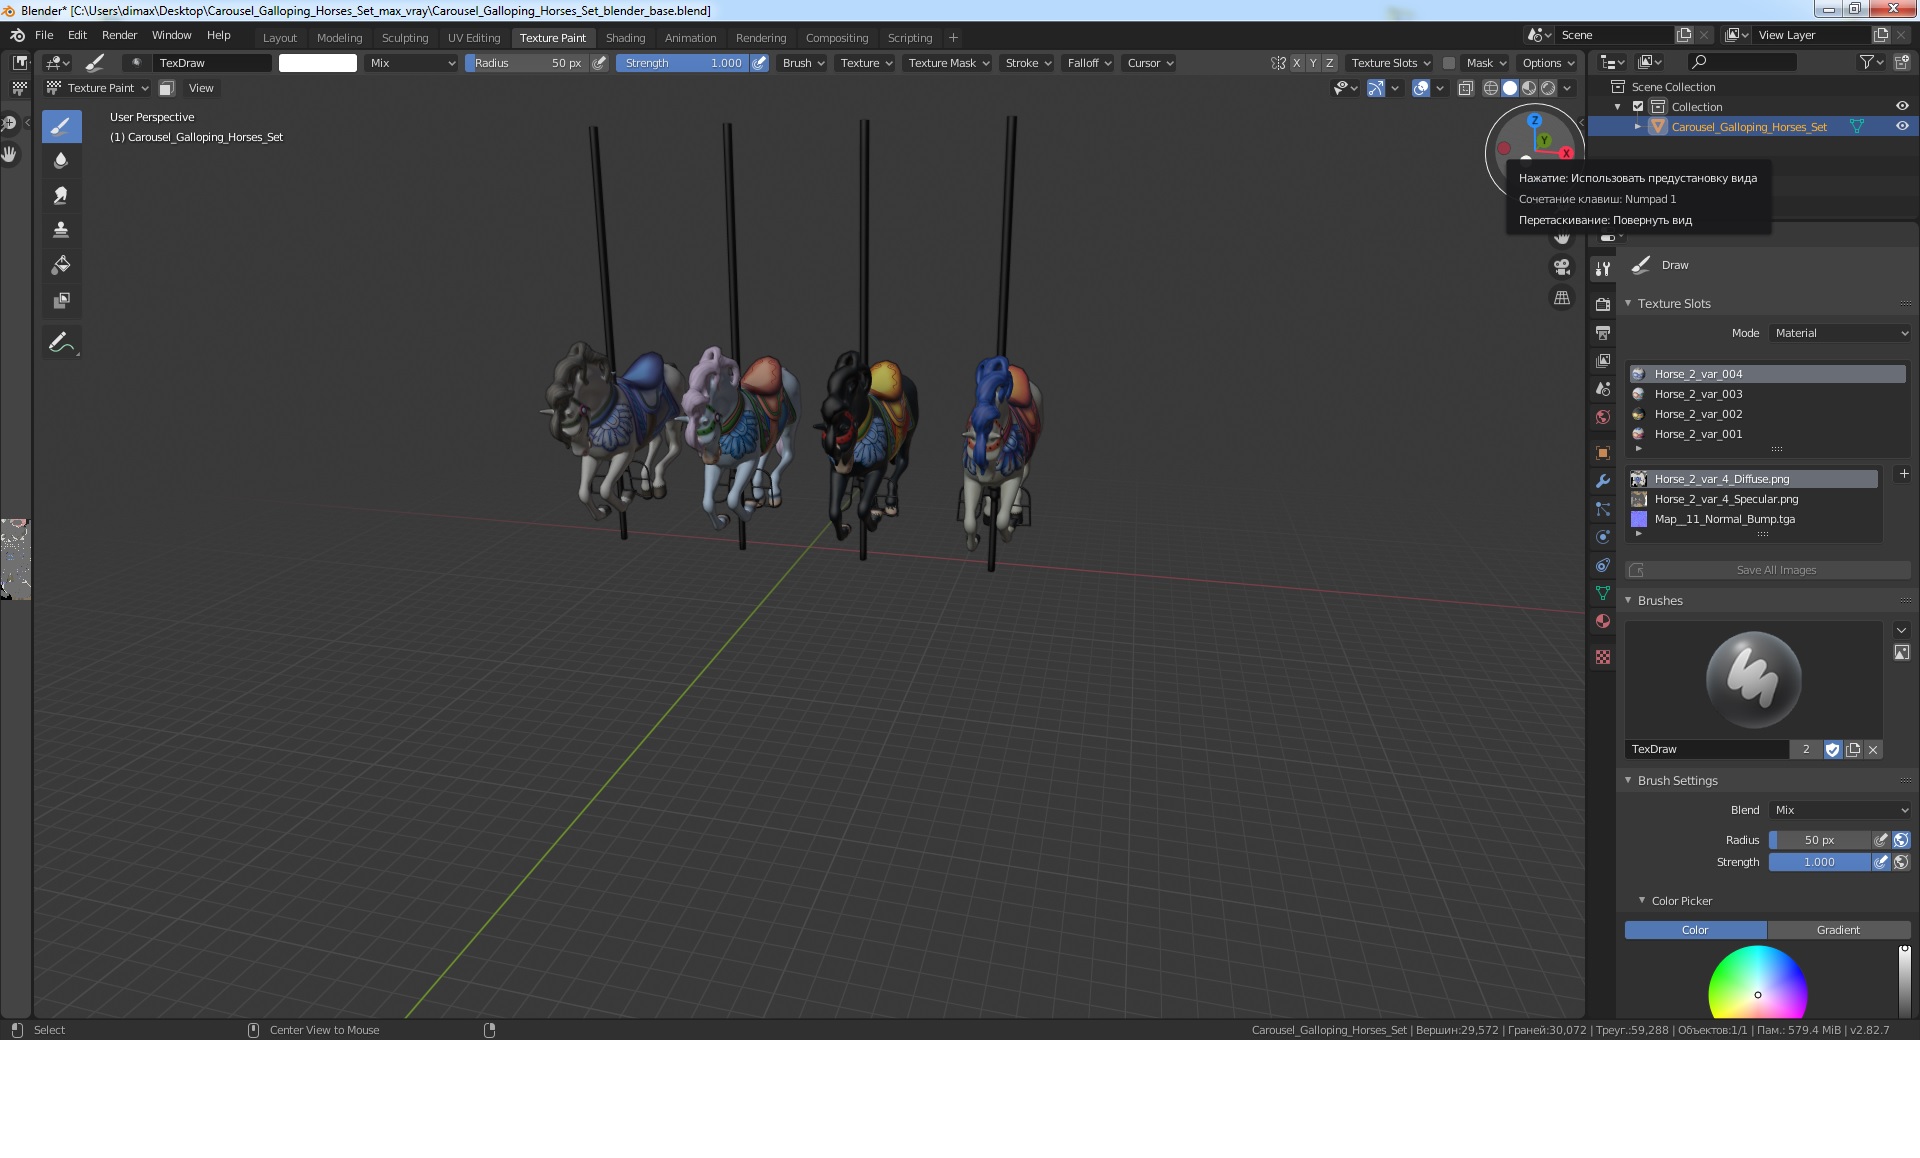Select the Smear tool icon
The width and height of the screenshot is (1920, 1158).
pos(60,193)
